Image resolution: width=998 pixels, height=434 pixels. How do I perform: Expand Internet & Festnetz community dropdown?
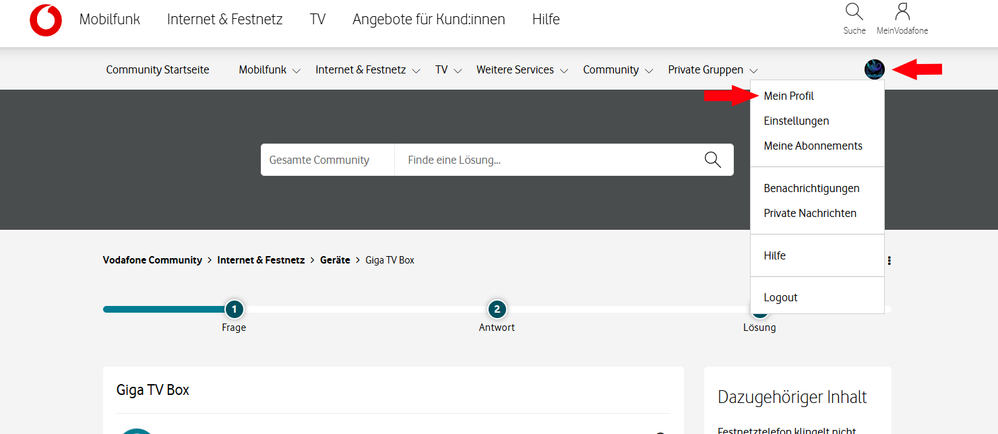368,70
